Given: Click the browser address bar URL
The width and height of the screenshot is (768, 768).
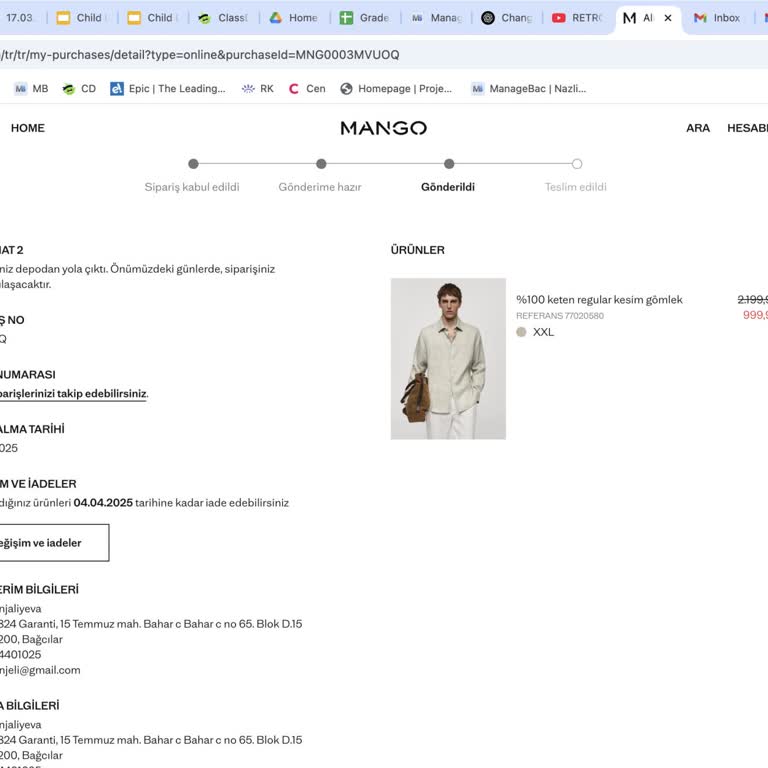Looking at the screenshot, I should (x=200, y=54).
